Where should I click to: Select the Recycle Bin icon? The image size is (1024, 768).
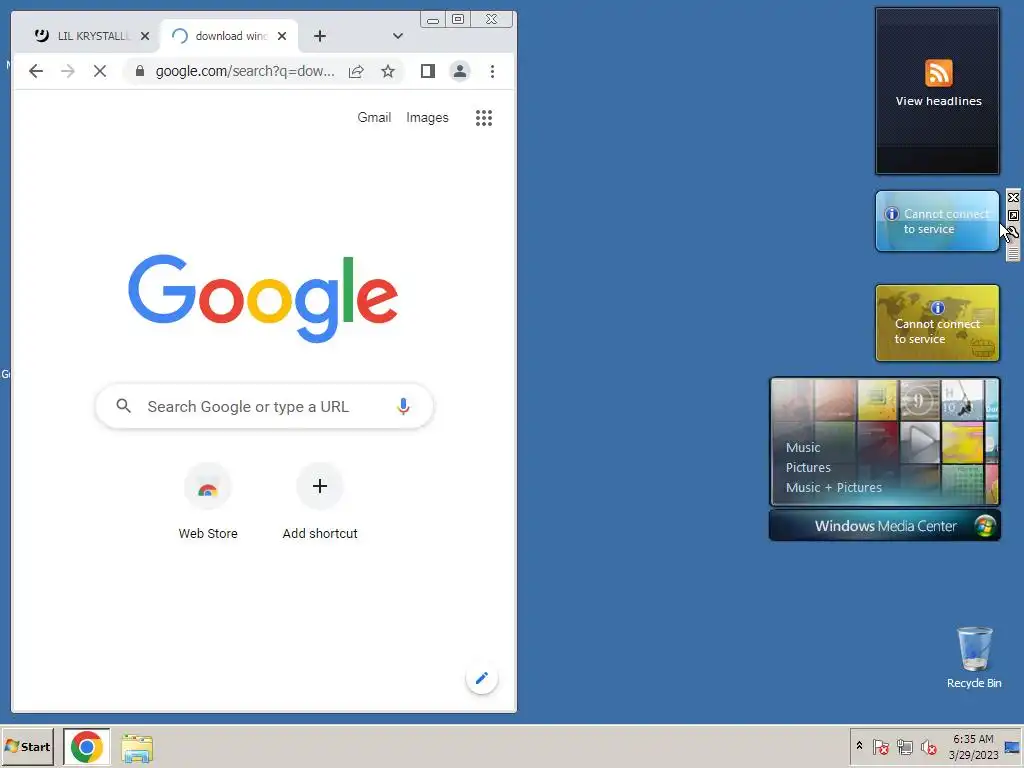tap(974, 657)
